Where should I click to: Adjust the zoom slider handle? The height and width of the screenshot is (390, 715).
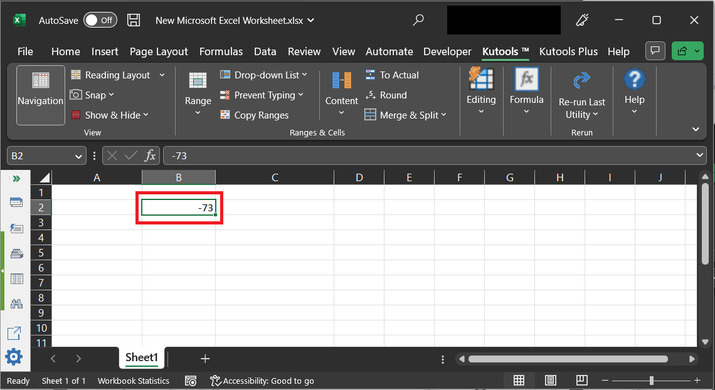click(x=651, y=380)
